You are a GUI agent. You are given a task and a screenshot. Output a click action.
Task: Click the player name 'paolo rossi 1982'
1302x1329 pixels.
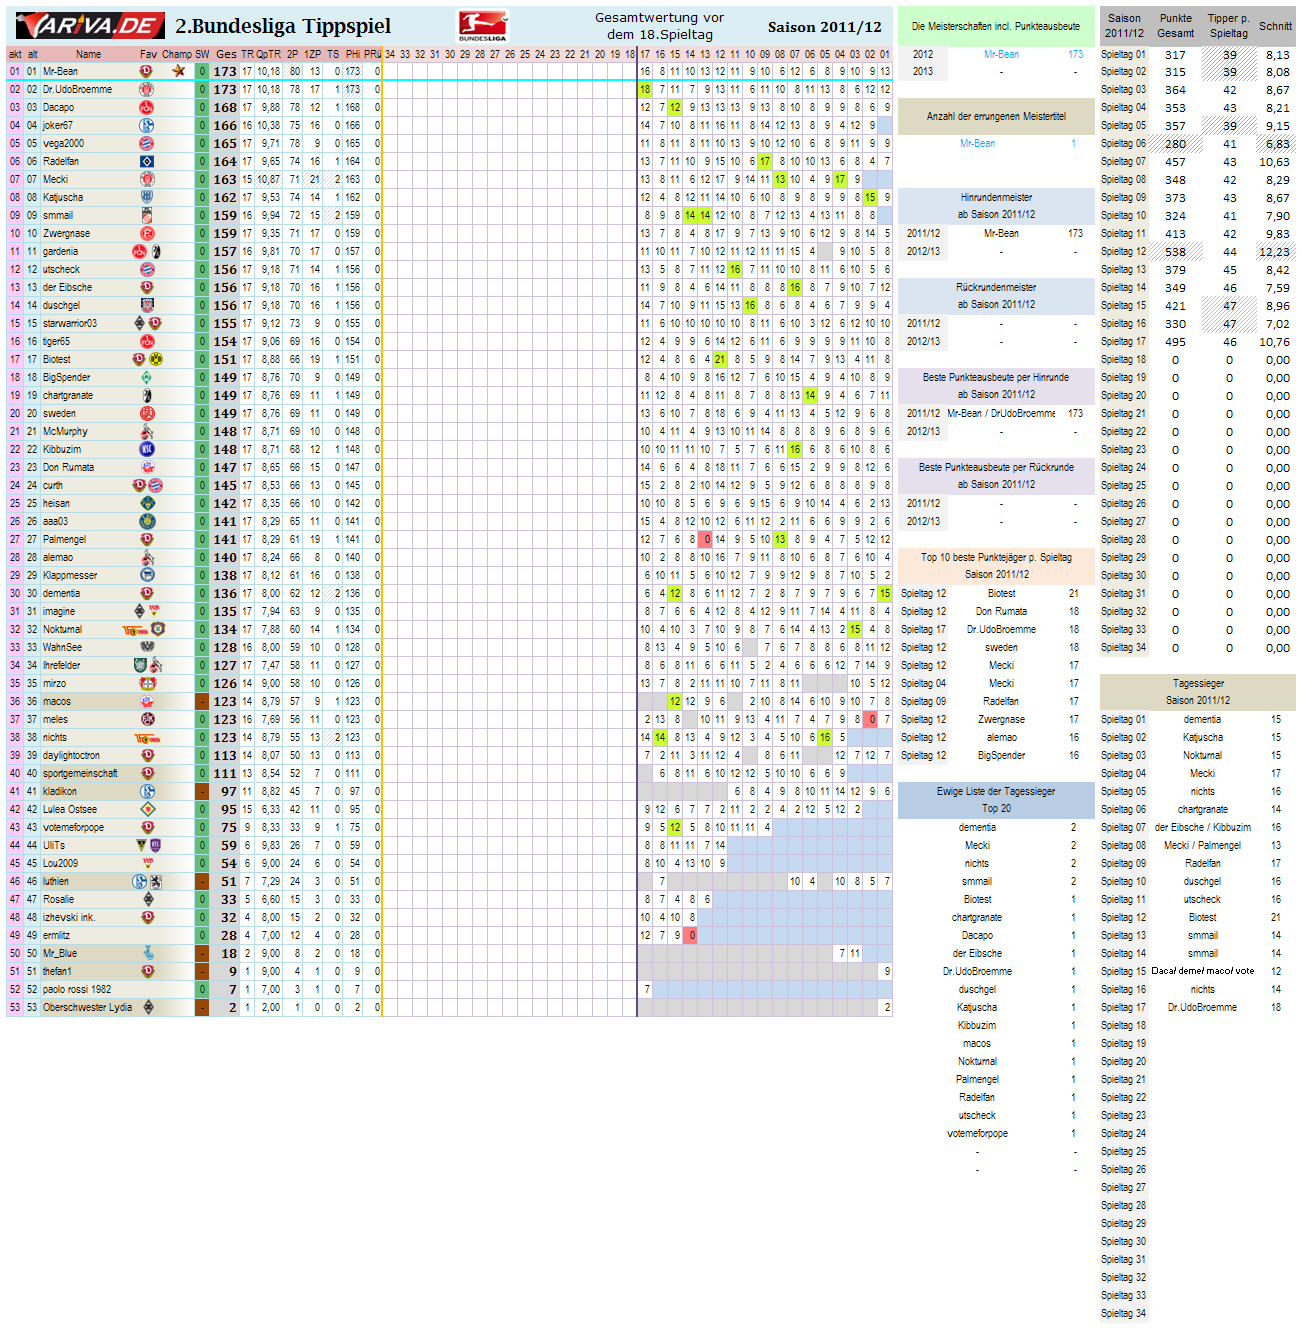(x=77, y=989)
